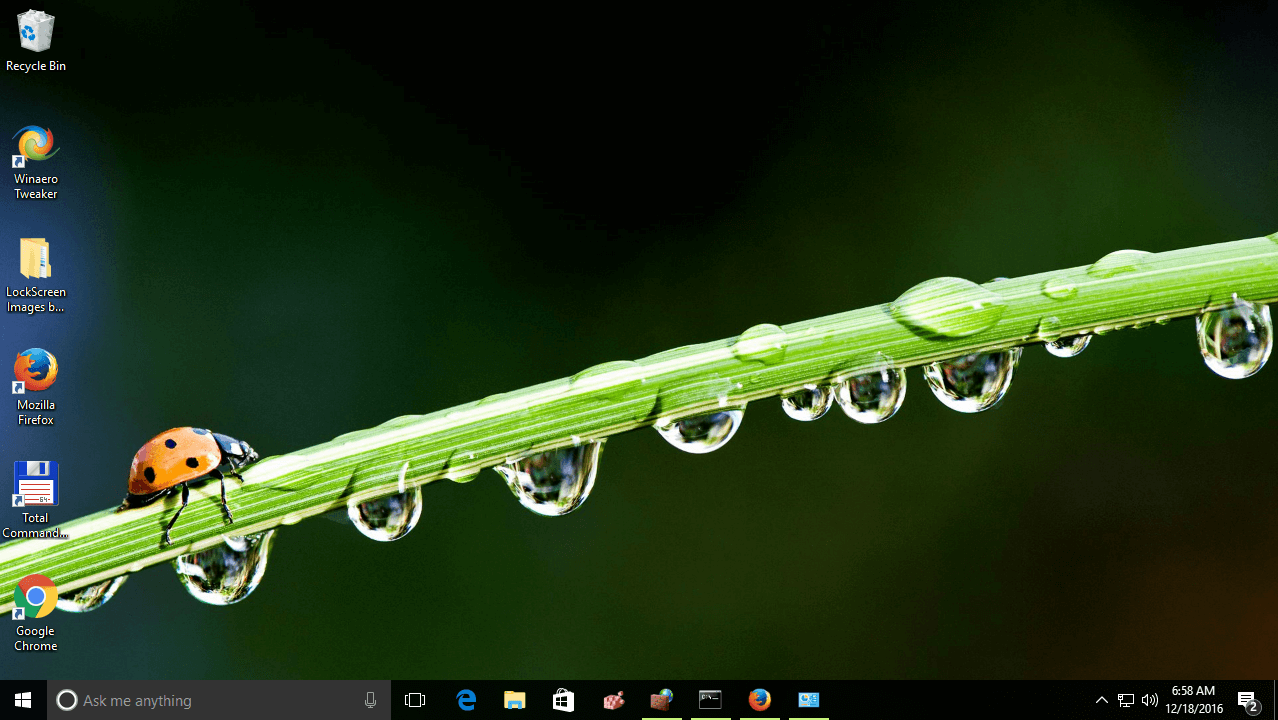Click the brick wall with globe taskbar icon
This screenshot has height=720, width=1278.
[x=661, y=700]
